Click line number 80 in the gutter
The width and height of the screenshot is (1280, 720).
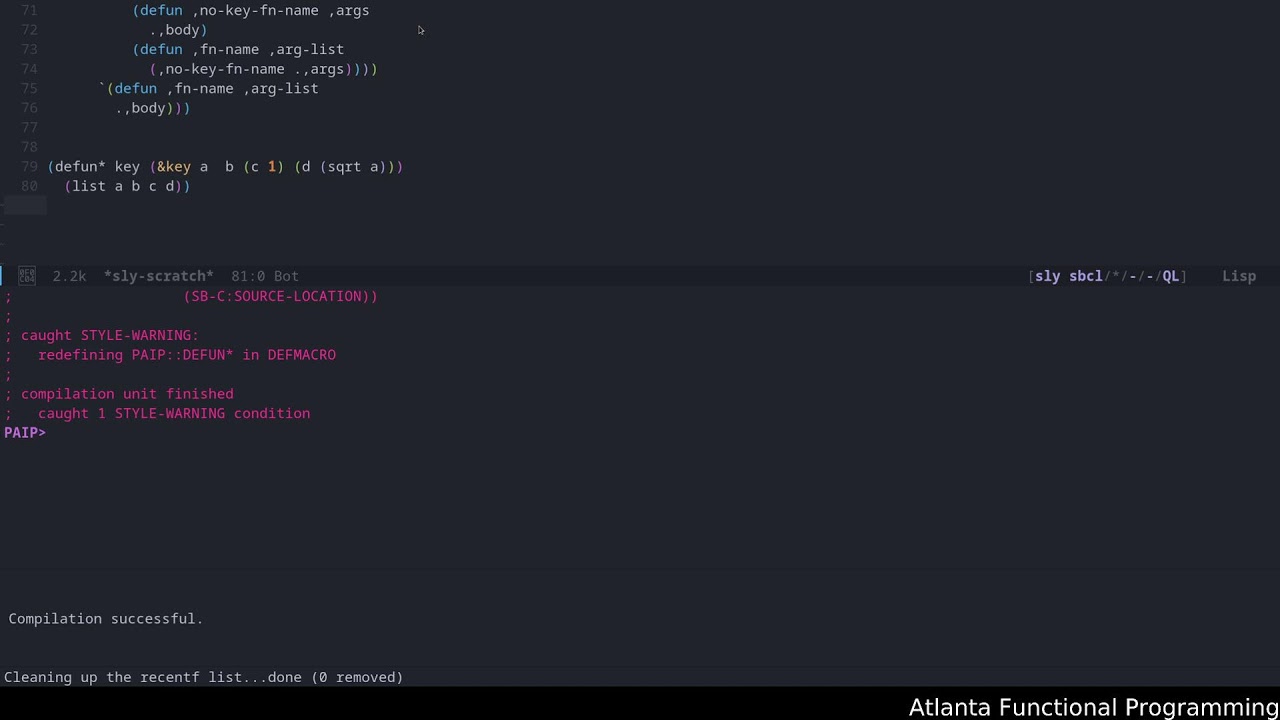click(x=29, y=186)
